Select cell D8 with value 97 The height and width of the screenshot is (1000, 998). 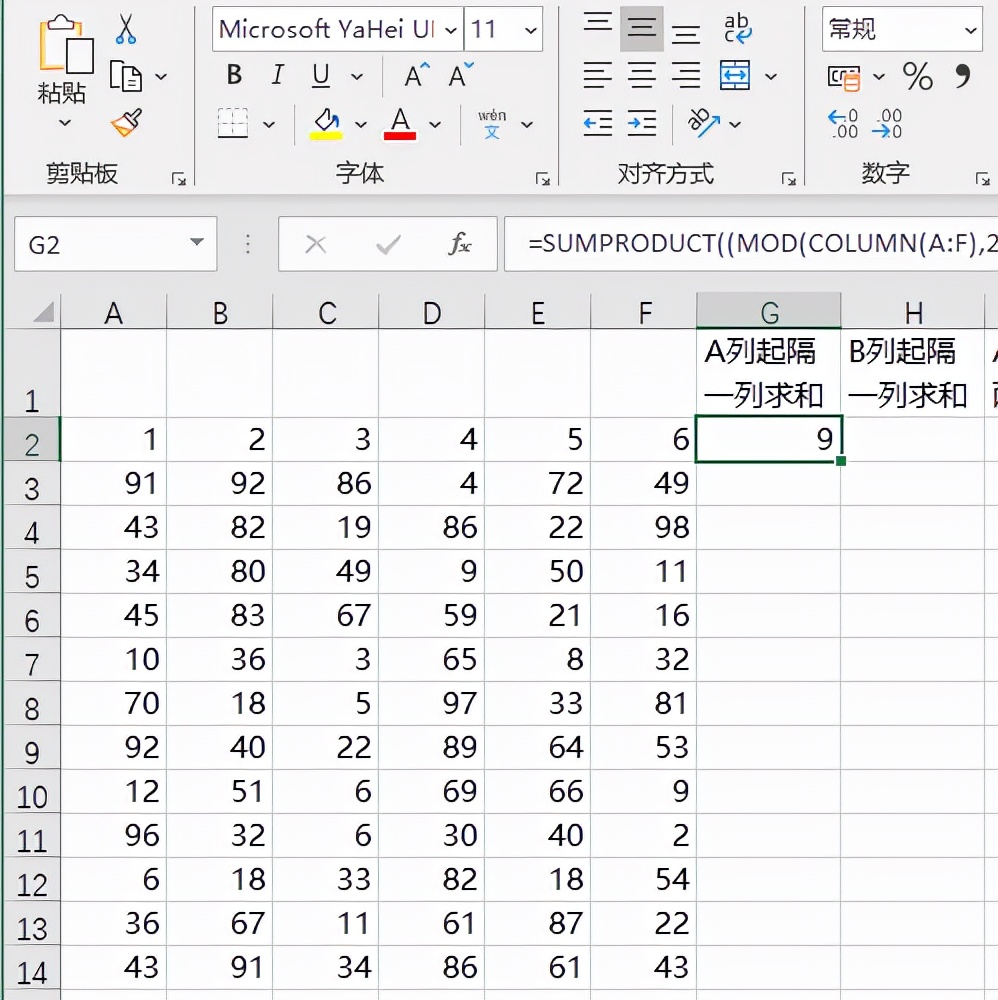point(432,703)
